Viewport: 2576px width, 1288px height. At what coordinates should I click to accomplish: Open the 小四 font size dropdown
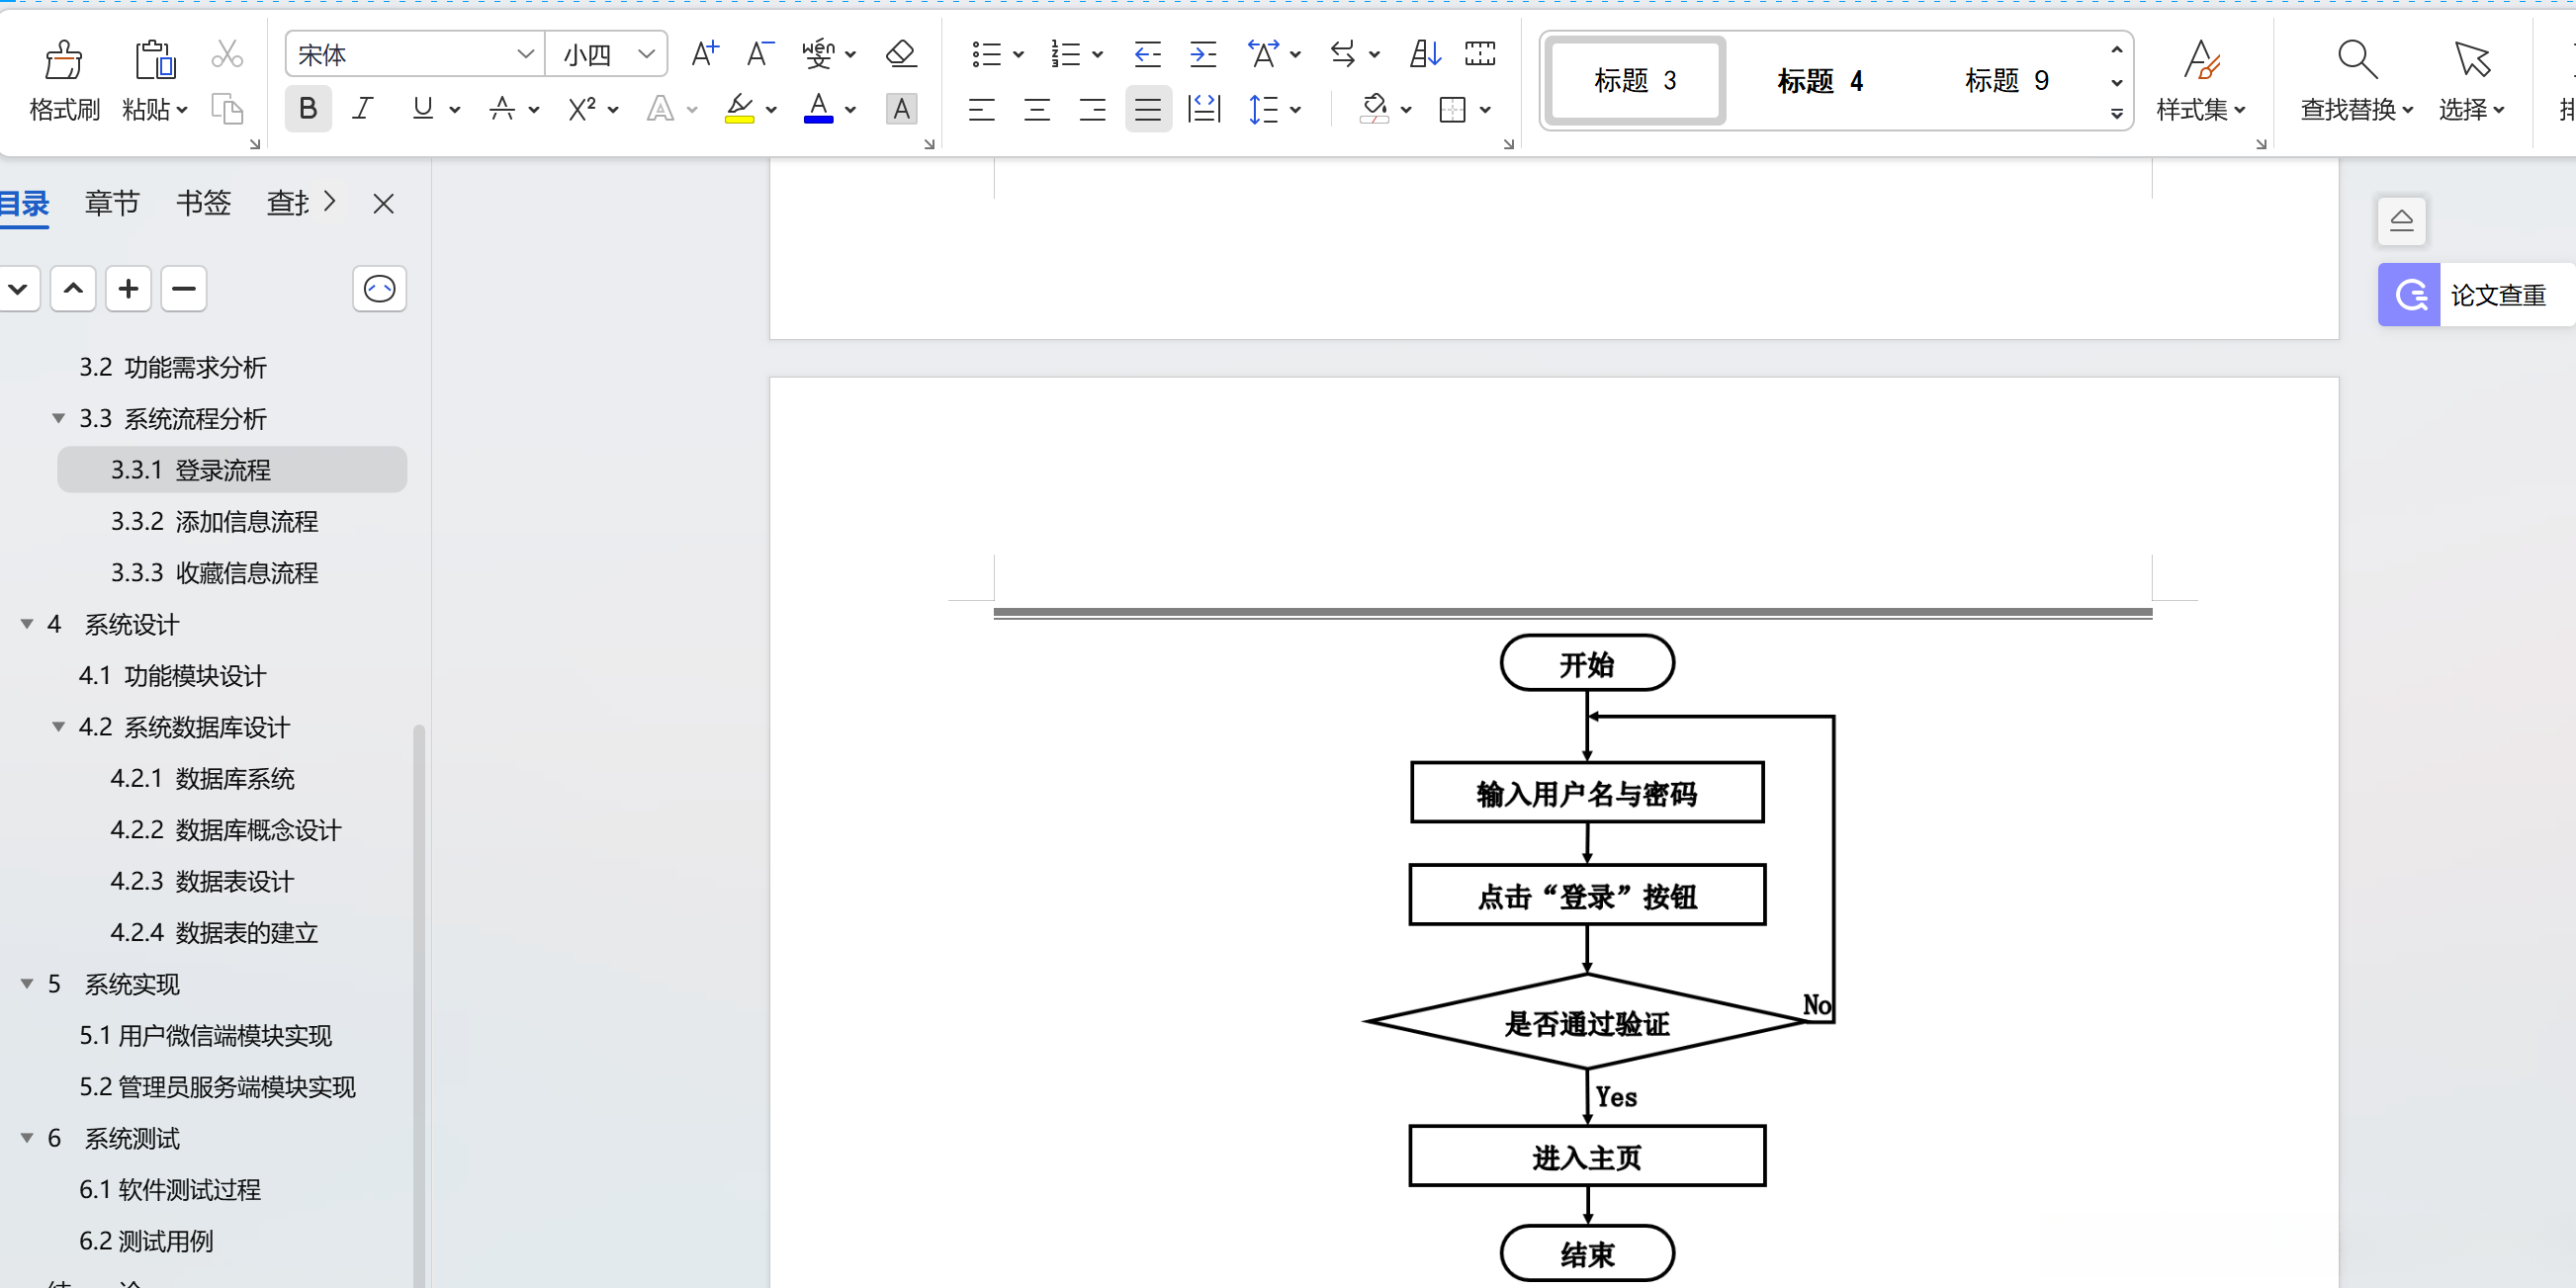pyautogui.click(x=646, y=54)
